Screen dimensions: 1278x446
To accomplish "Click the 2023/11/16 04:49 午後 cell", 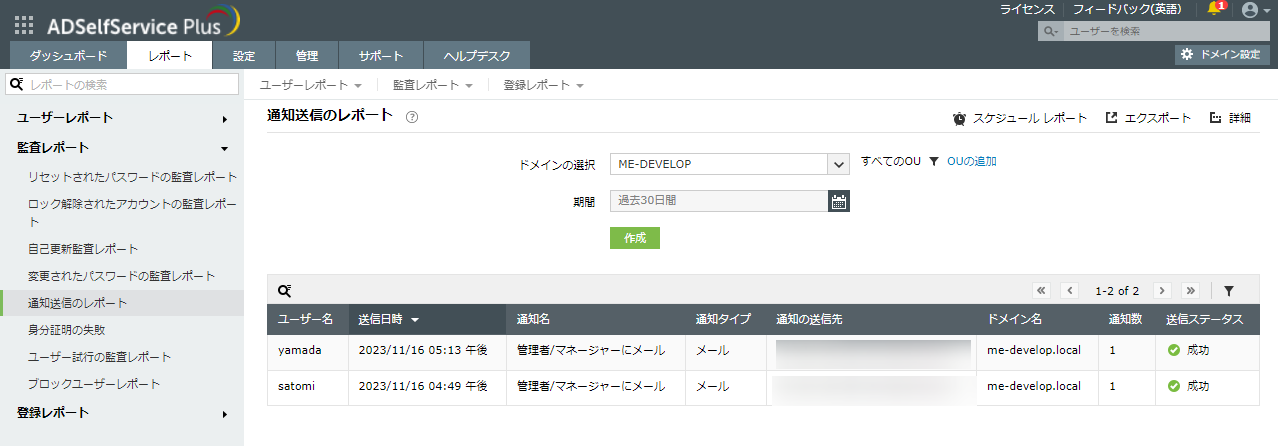I will [423, 386].
